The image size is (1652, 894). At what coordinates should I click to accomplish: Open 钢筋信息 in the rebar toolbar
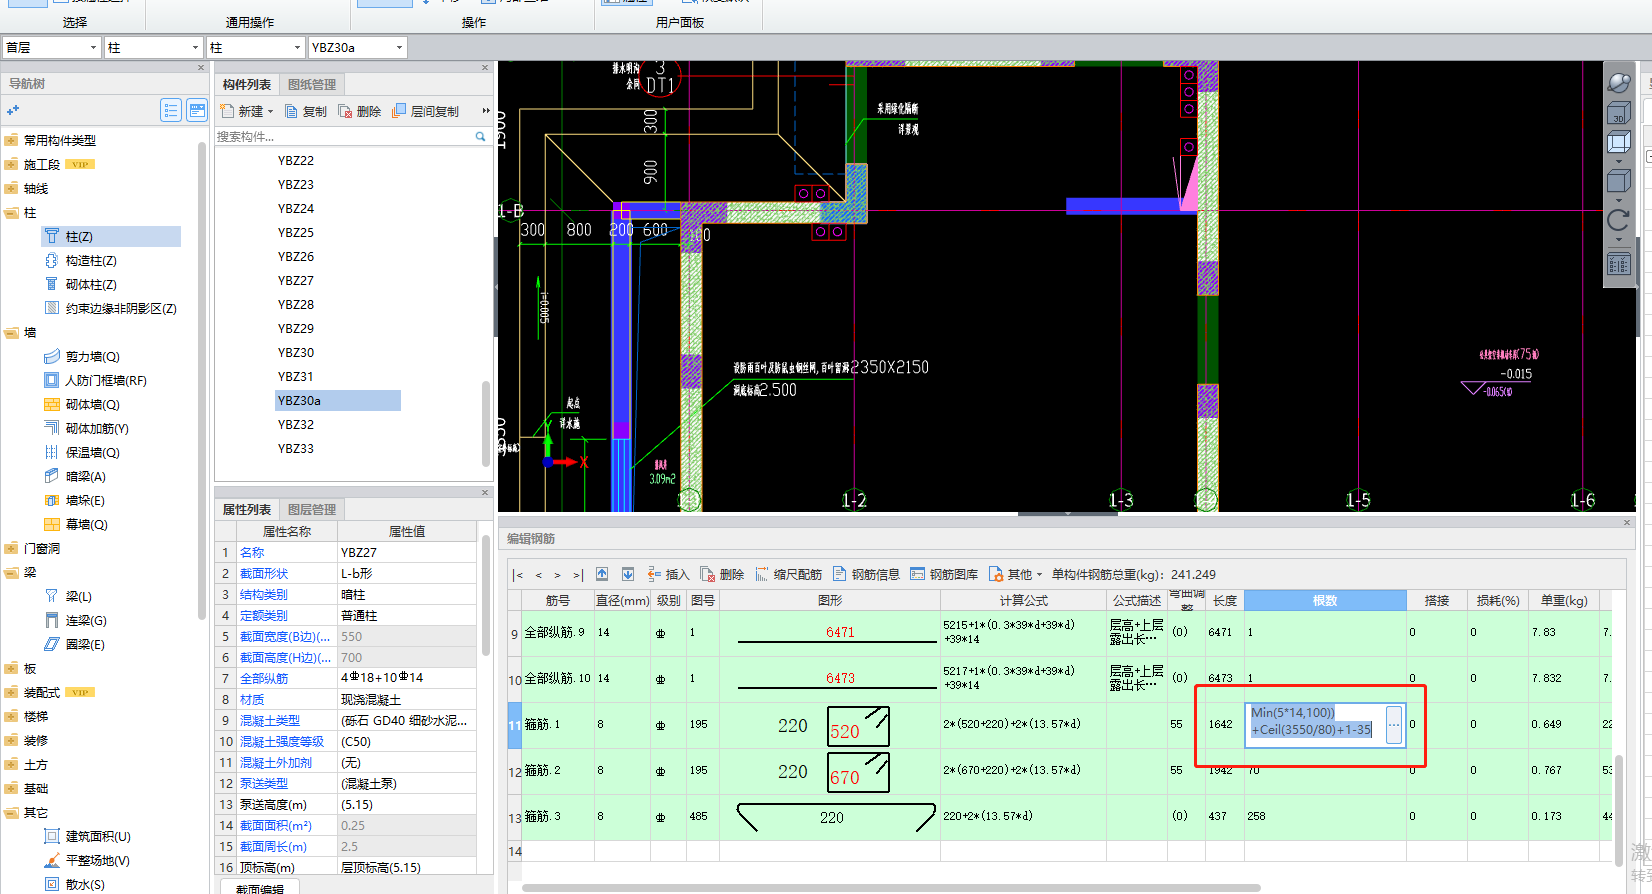click(867, 575)
